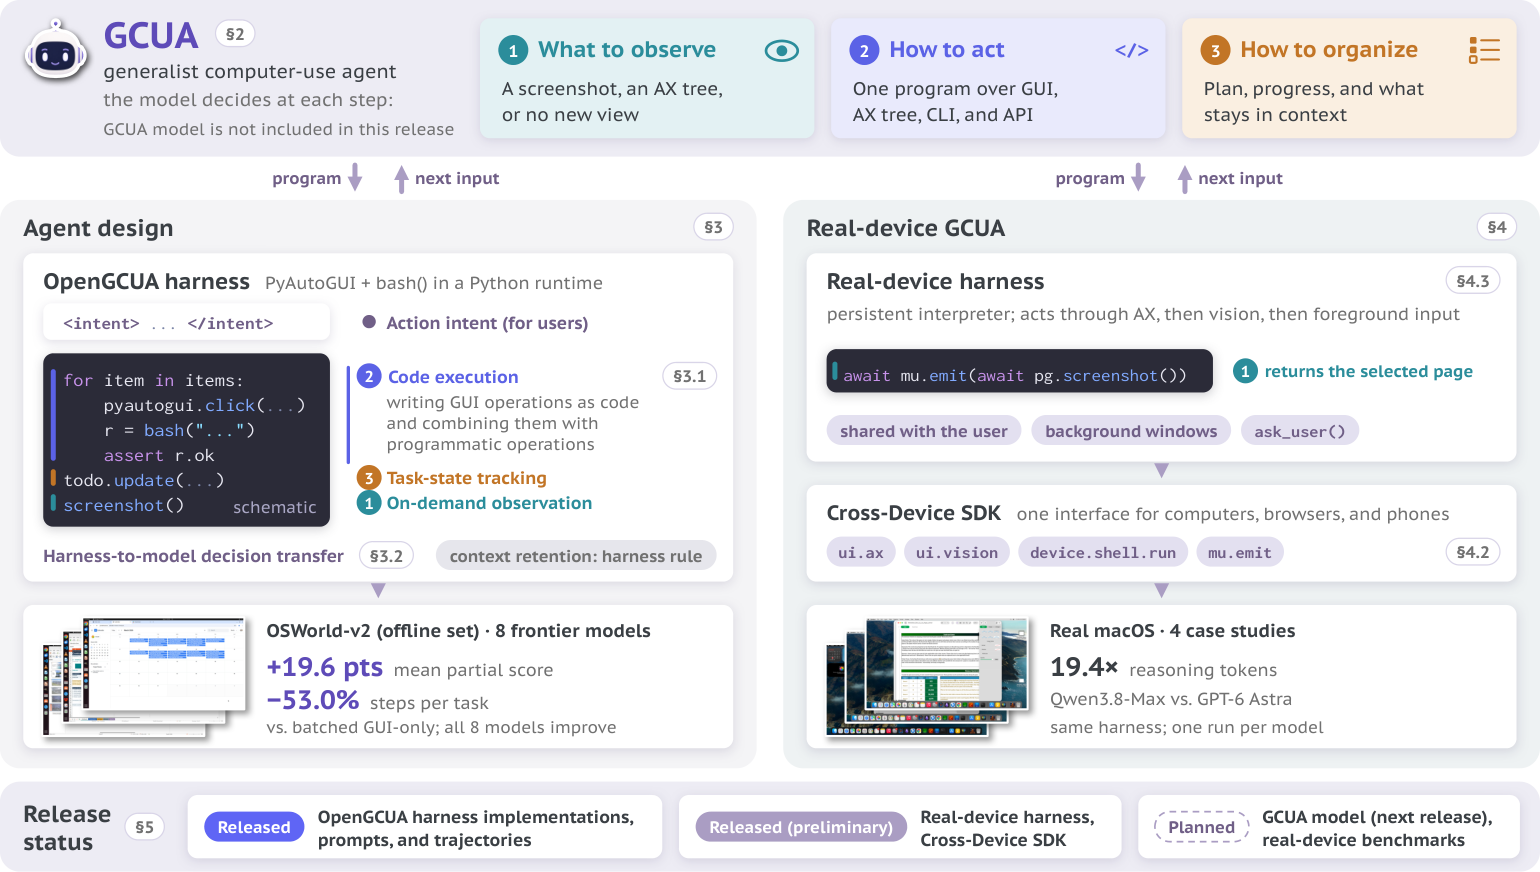The image size is (1540, 872).
Task: Click the '−53.0%' steps per task value
Action: 313,700
